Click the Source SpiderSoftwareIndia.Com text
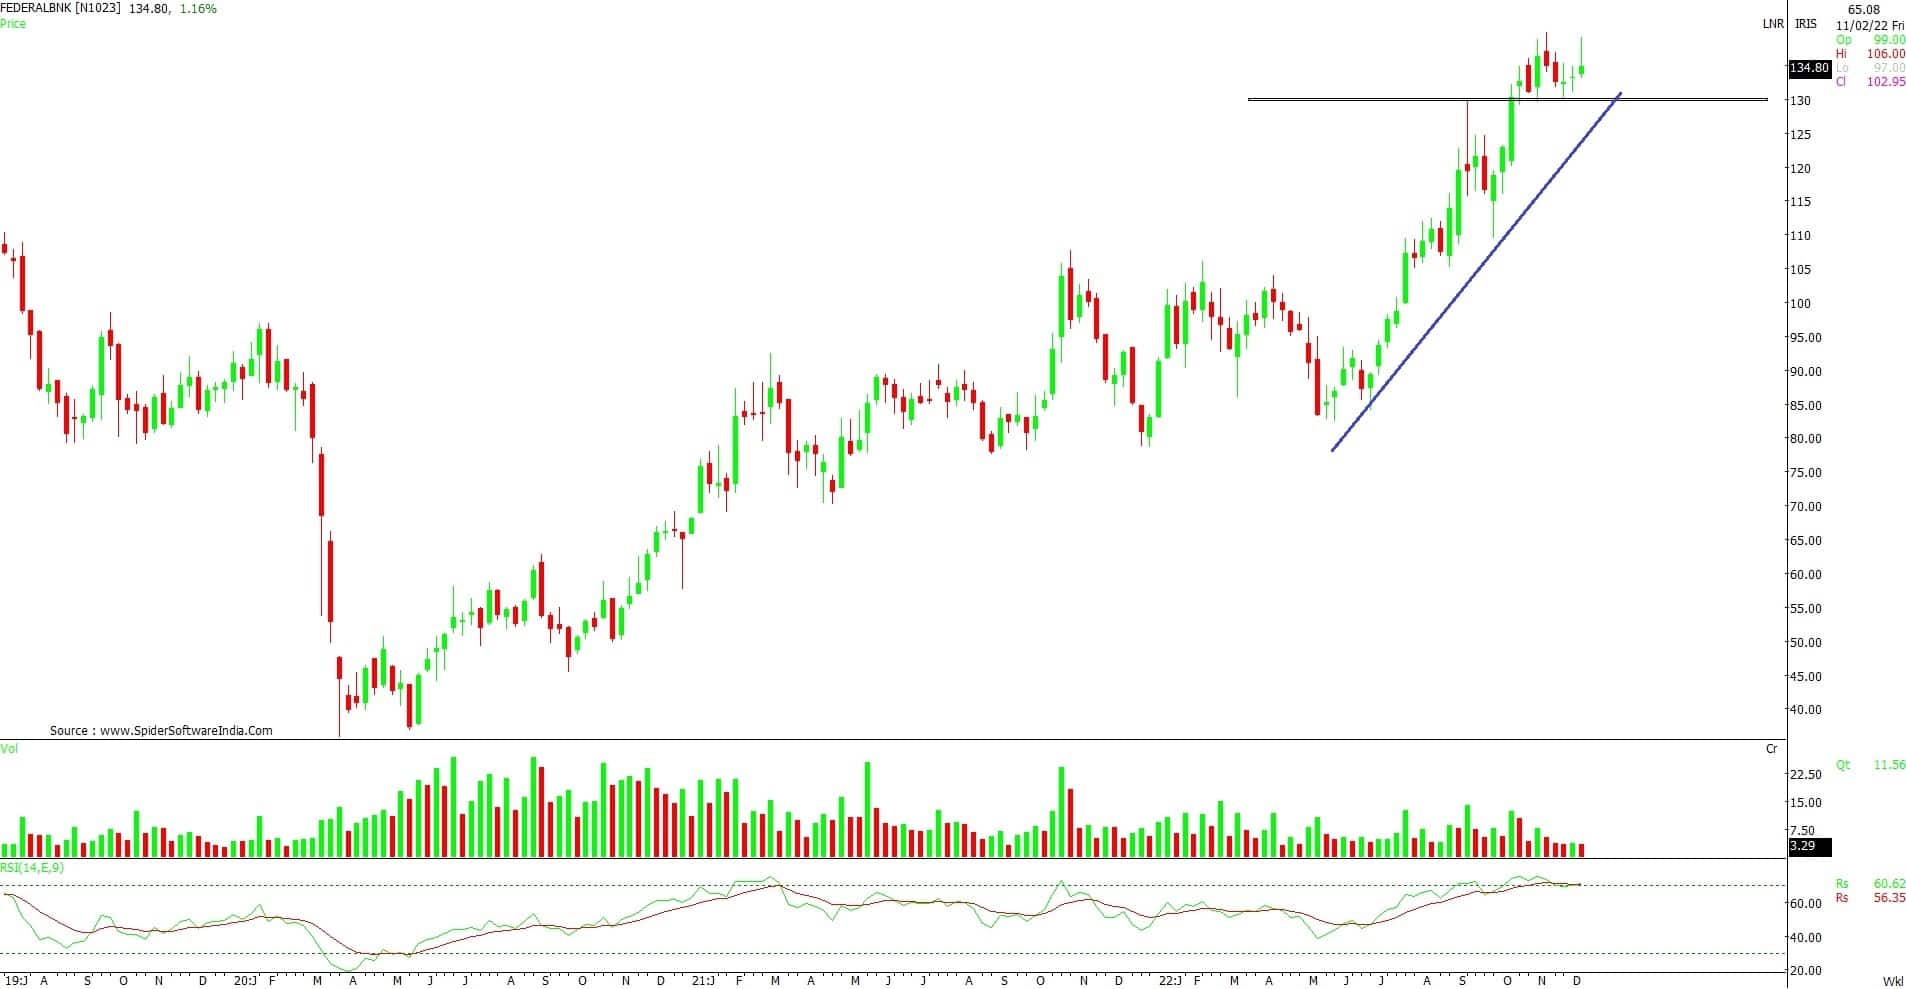This screenshot has width=1906, height=989. (x=161, y=730)
